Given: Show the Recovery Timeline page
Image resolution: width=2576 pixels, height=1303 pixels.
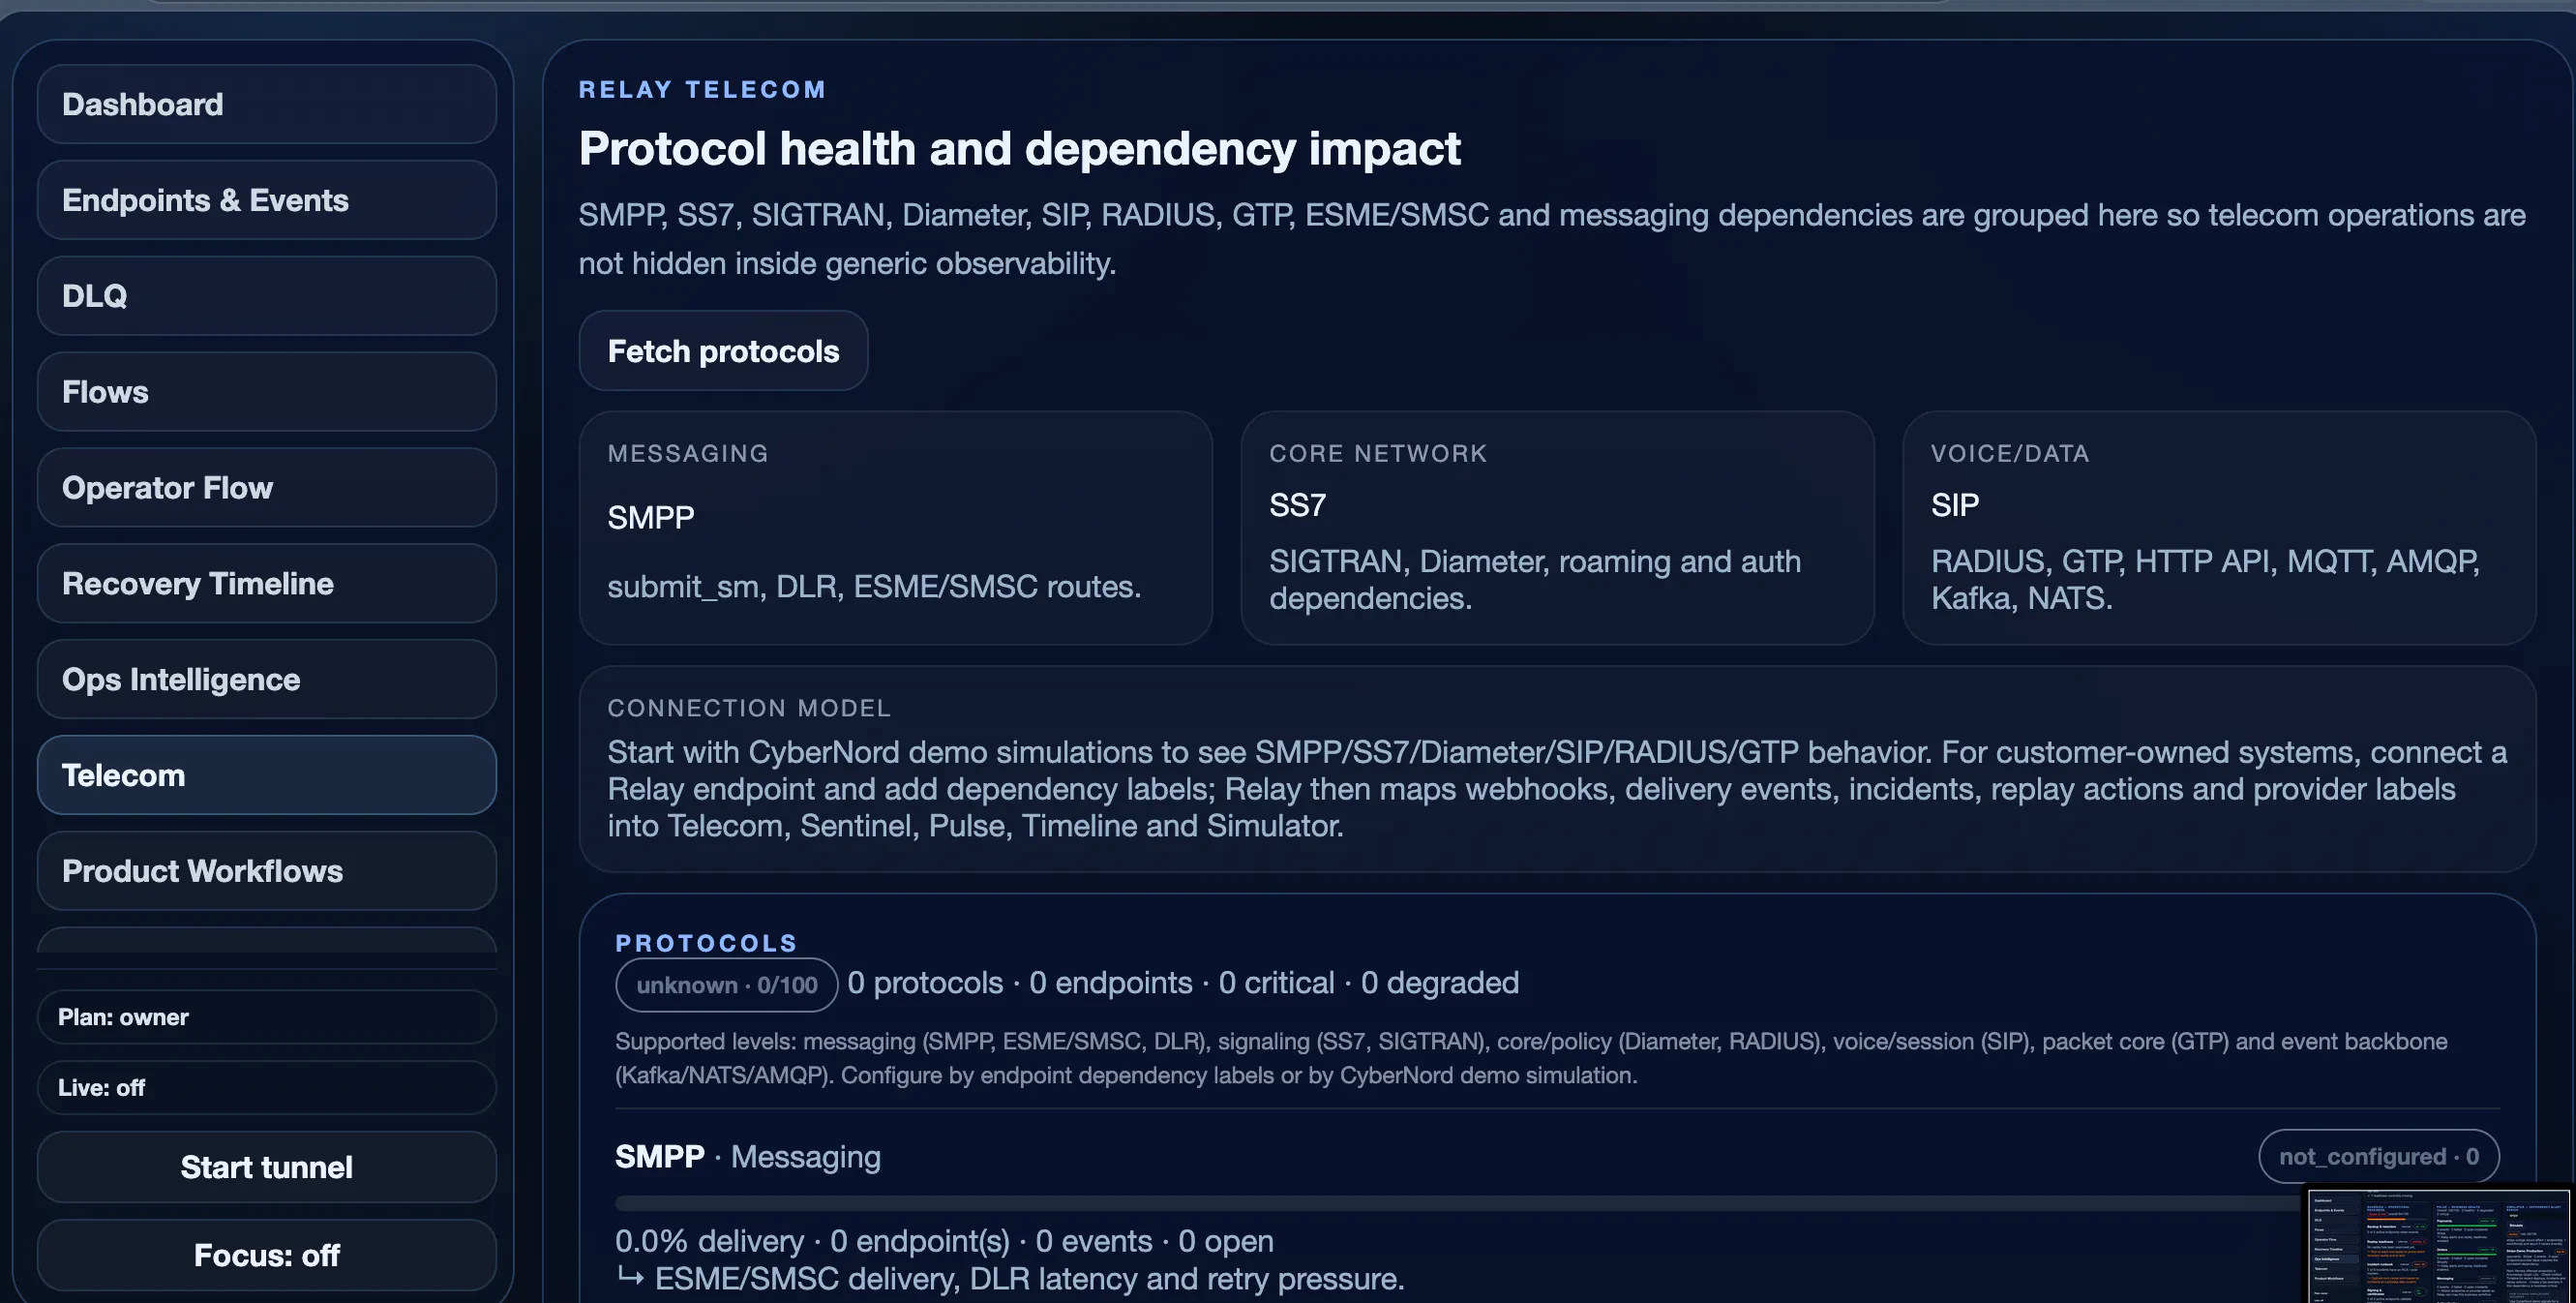Looking at the screenshot, I should (x=267, y=584).
